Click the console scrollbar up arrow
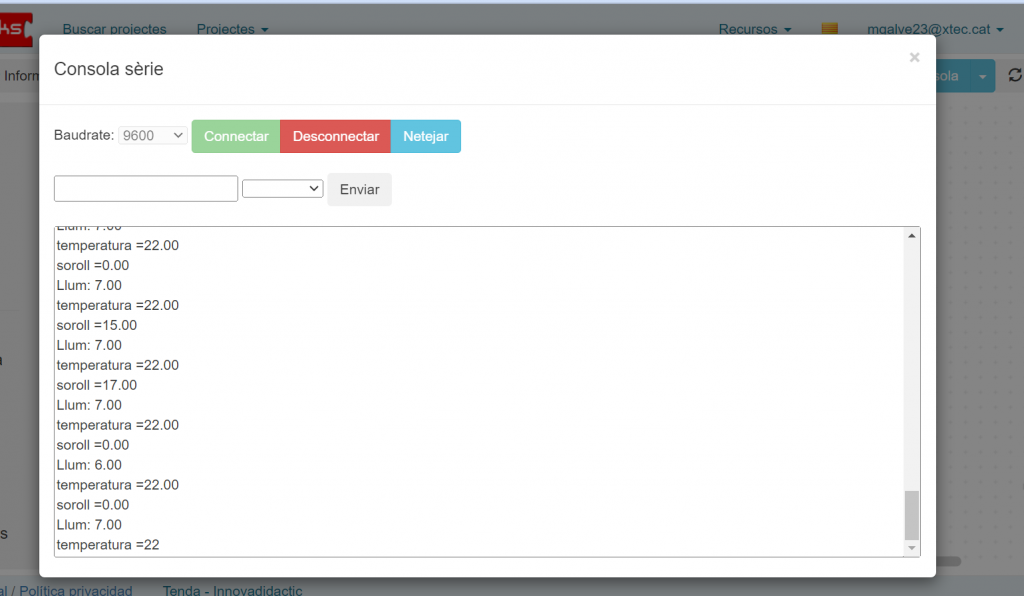The image size is (1024, 596). click(x=911, y=236)
